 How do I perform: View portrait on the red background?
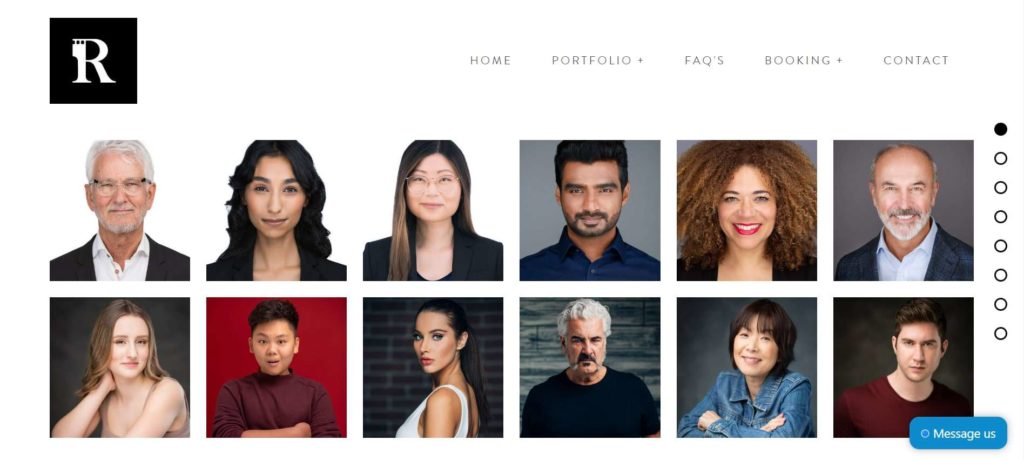pos(276,367)
